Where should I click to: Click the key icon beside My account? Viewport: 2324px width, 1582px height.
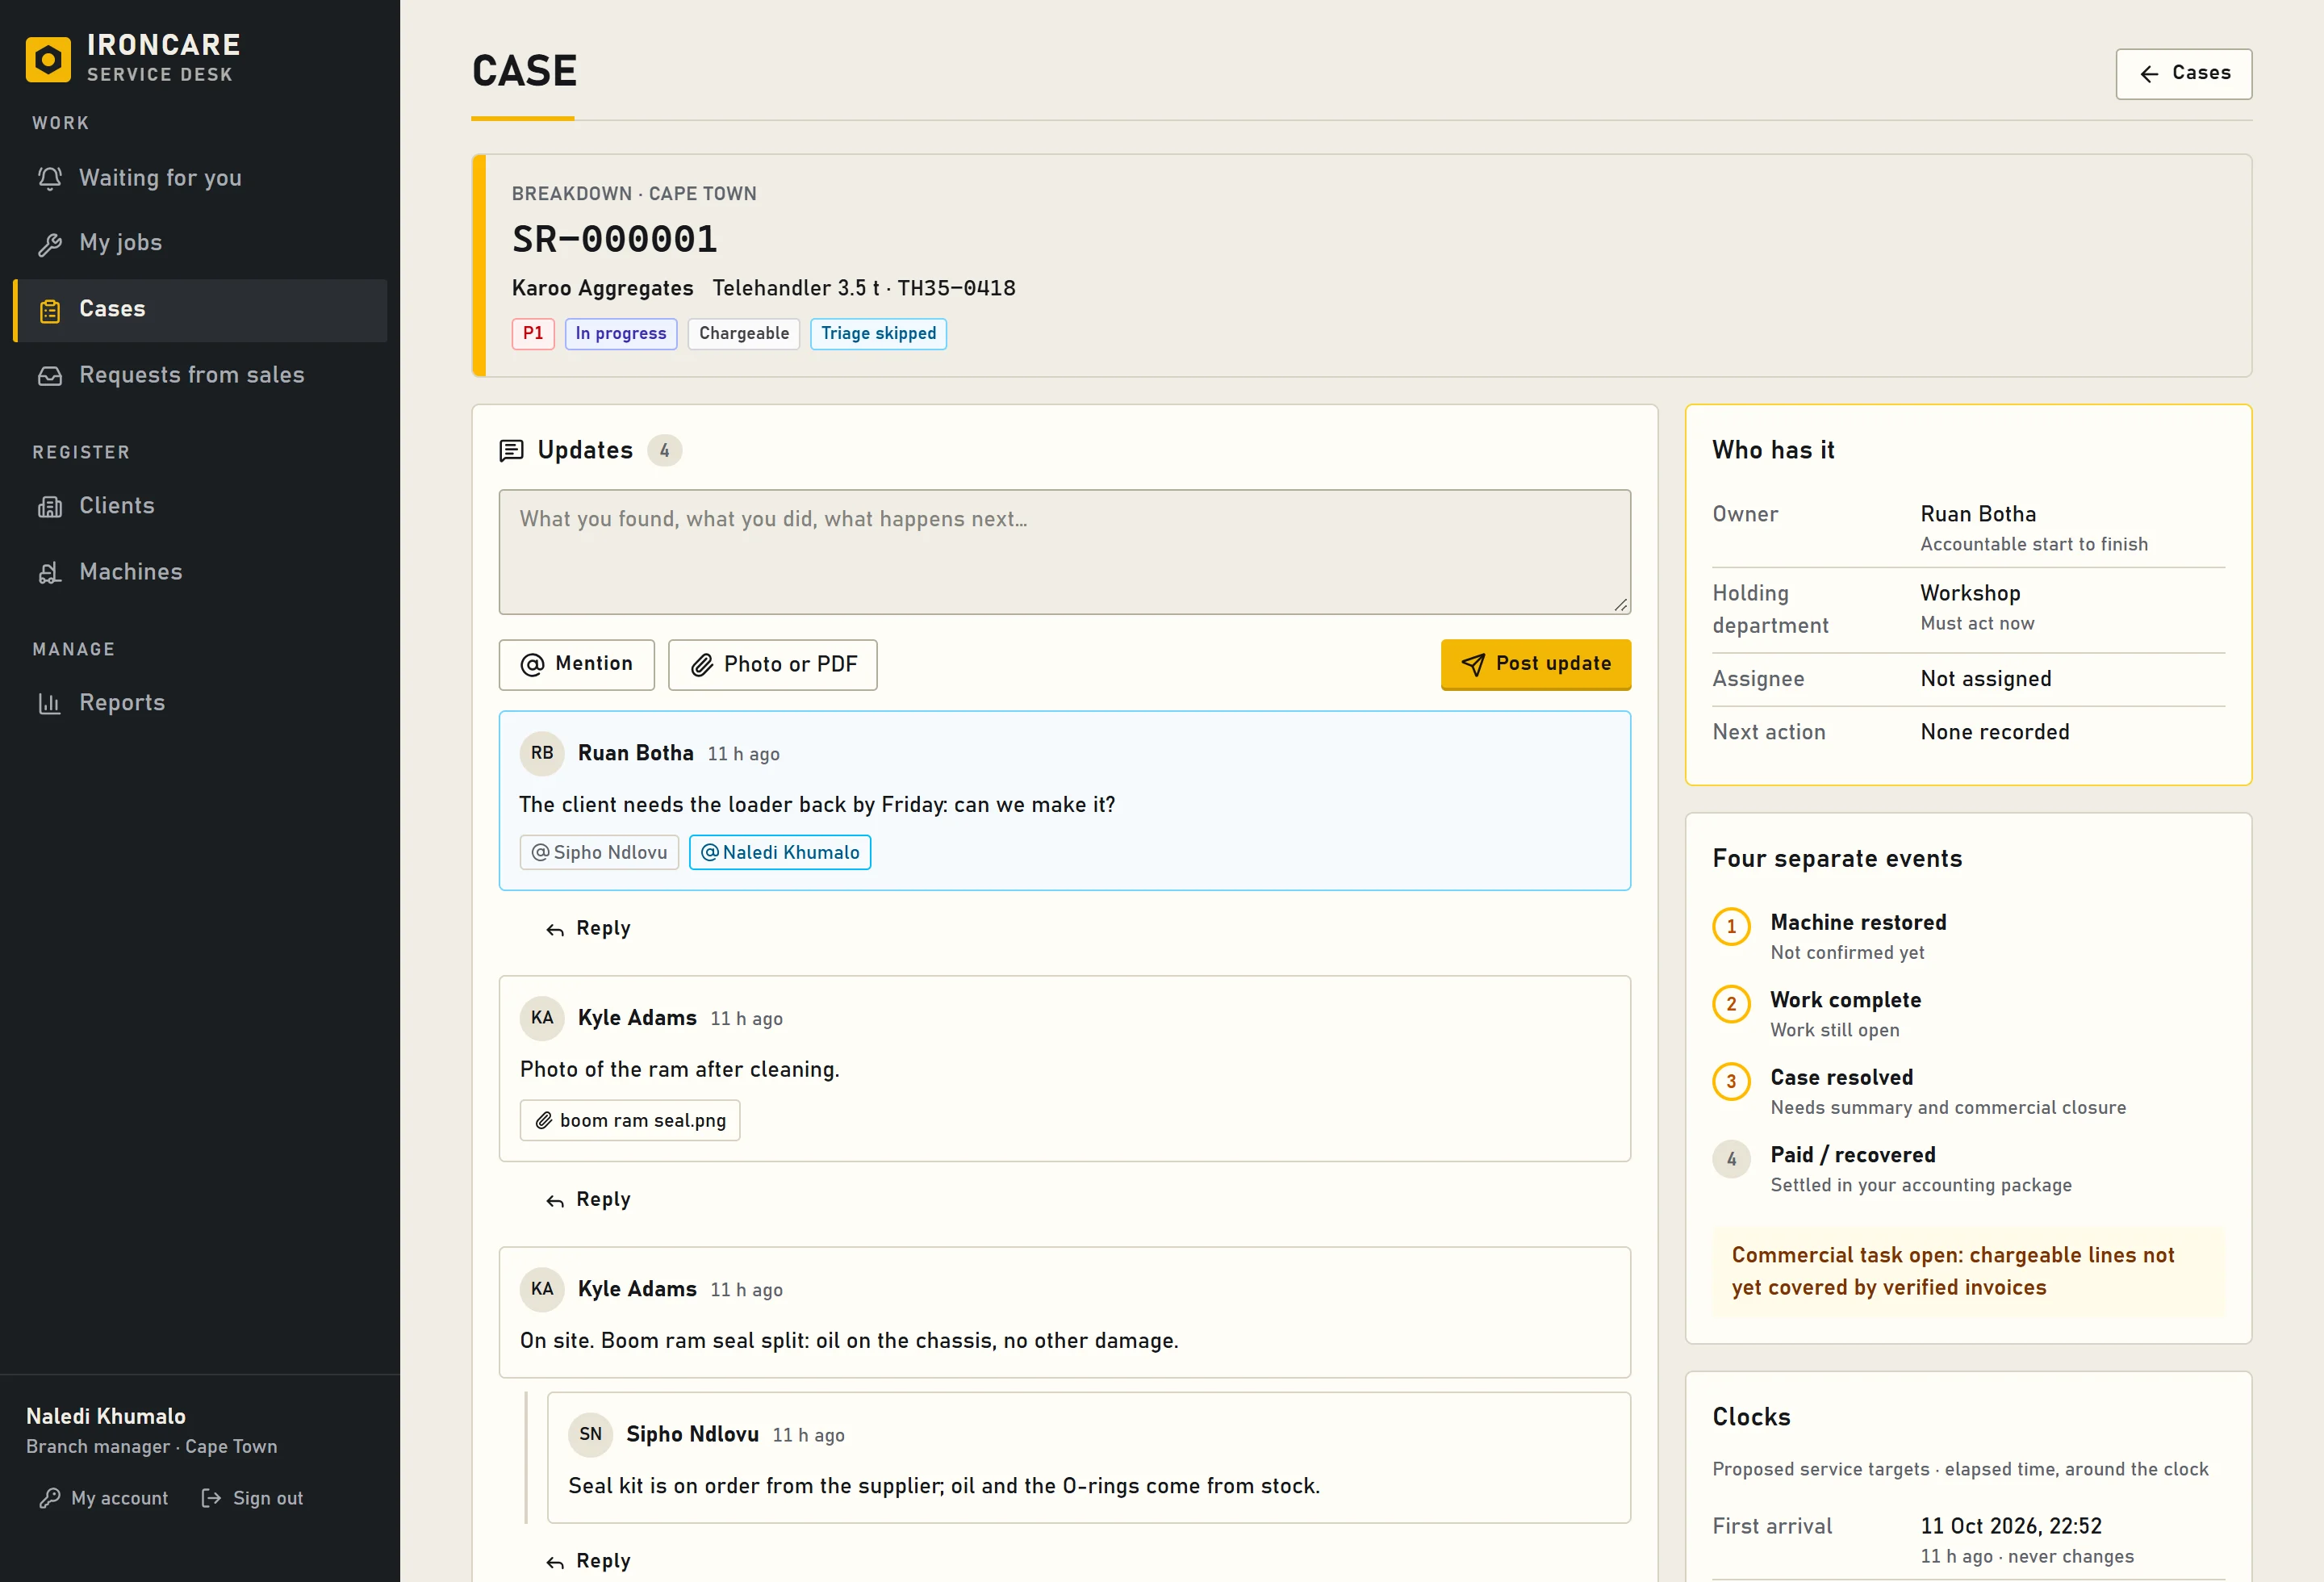point(50,1498)
